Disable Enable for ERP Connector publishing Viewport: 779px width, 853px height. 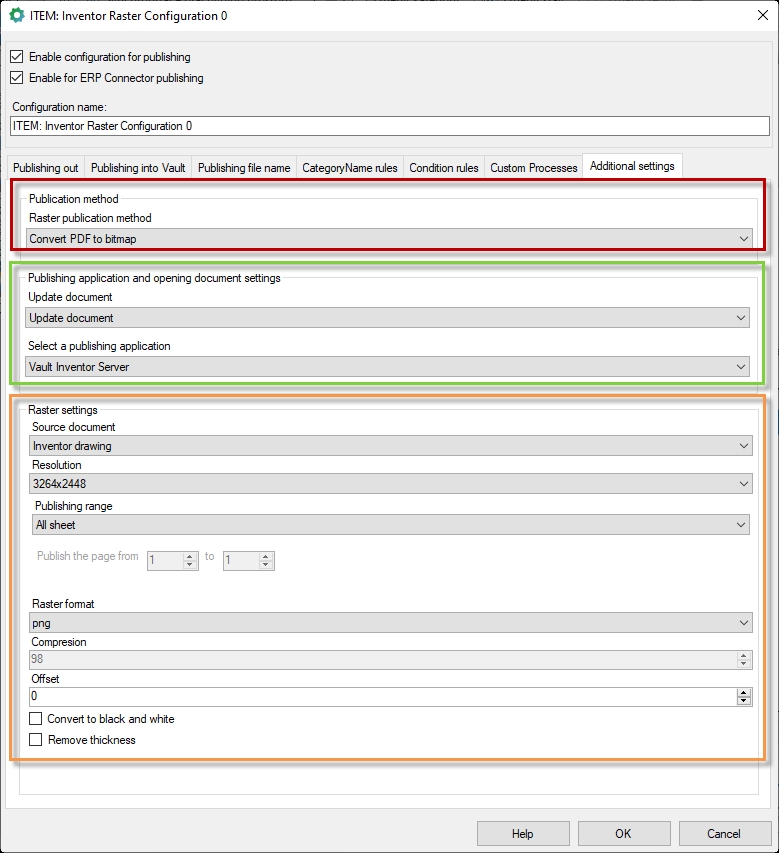point(16,78)
